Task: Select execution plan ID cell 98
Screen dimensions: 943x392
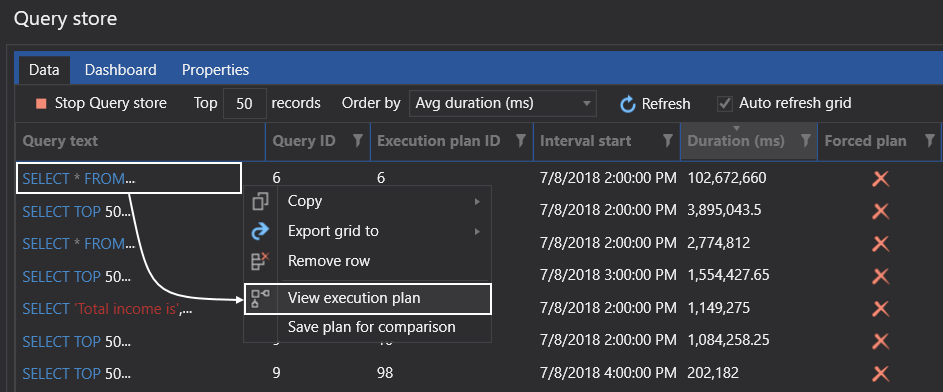Action: [x=385, y=373]
